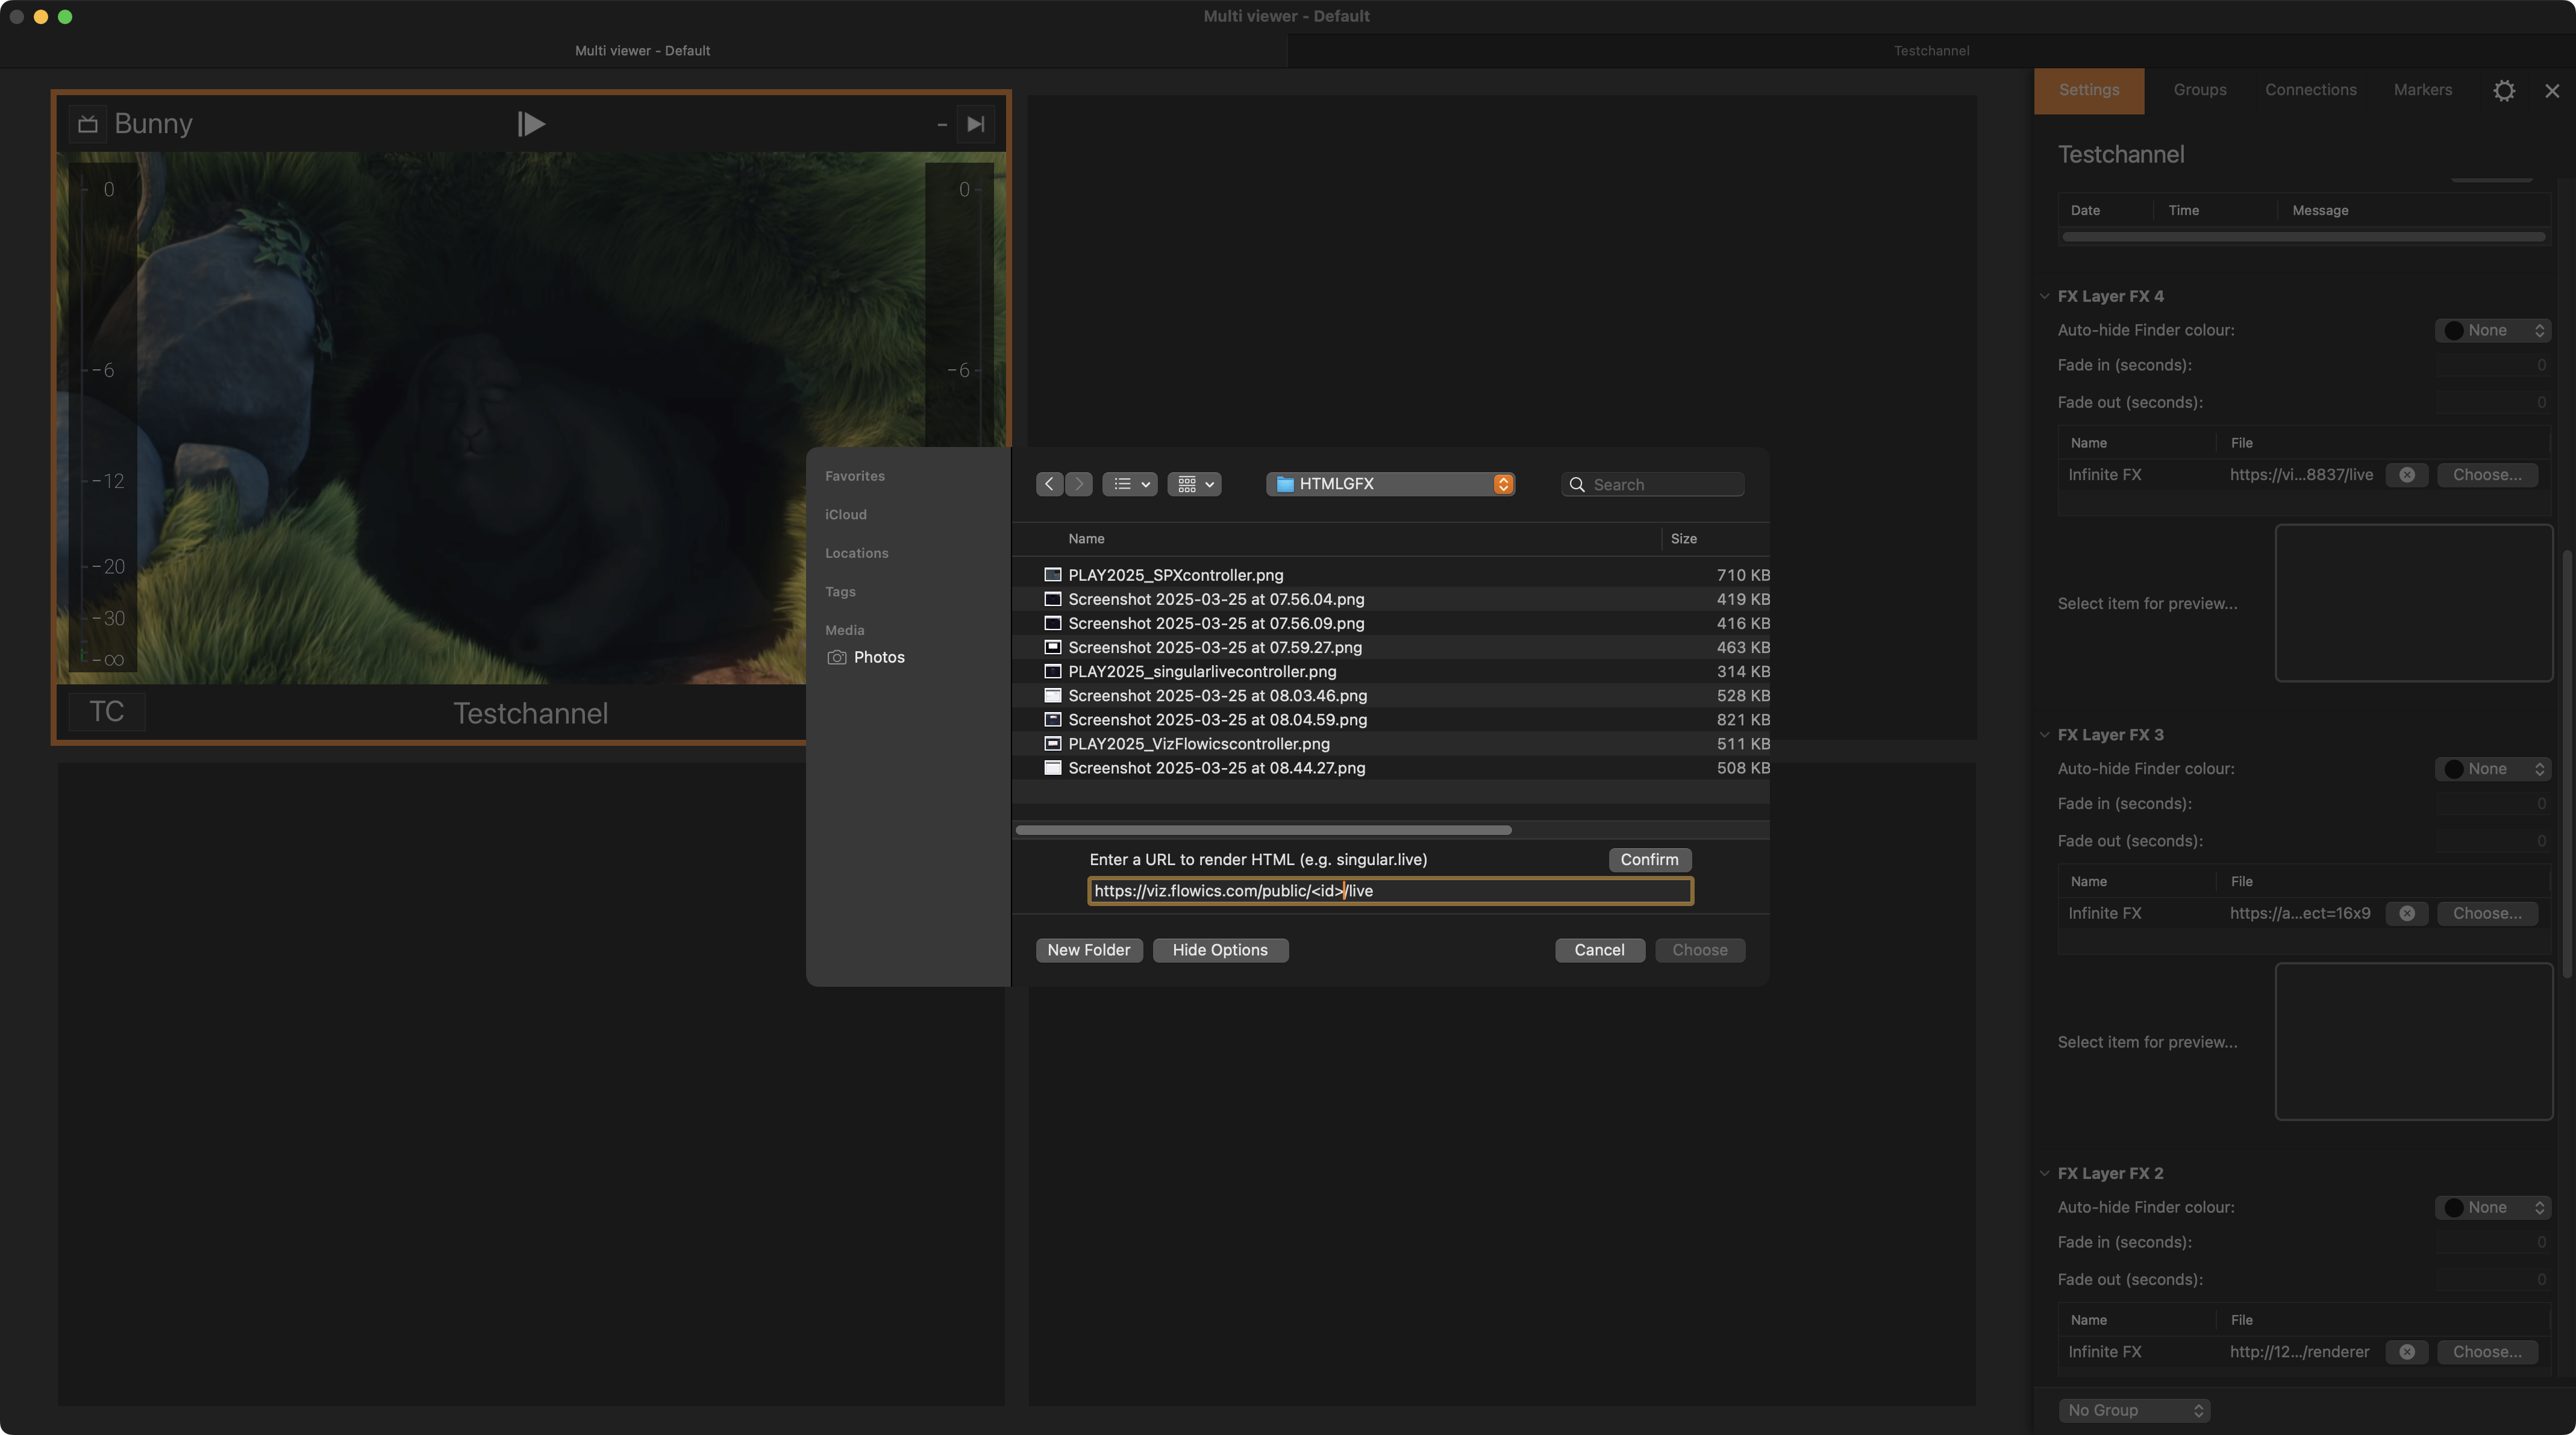Click the TV channel icon beside Bunny

[x=88, y=124]
